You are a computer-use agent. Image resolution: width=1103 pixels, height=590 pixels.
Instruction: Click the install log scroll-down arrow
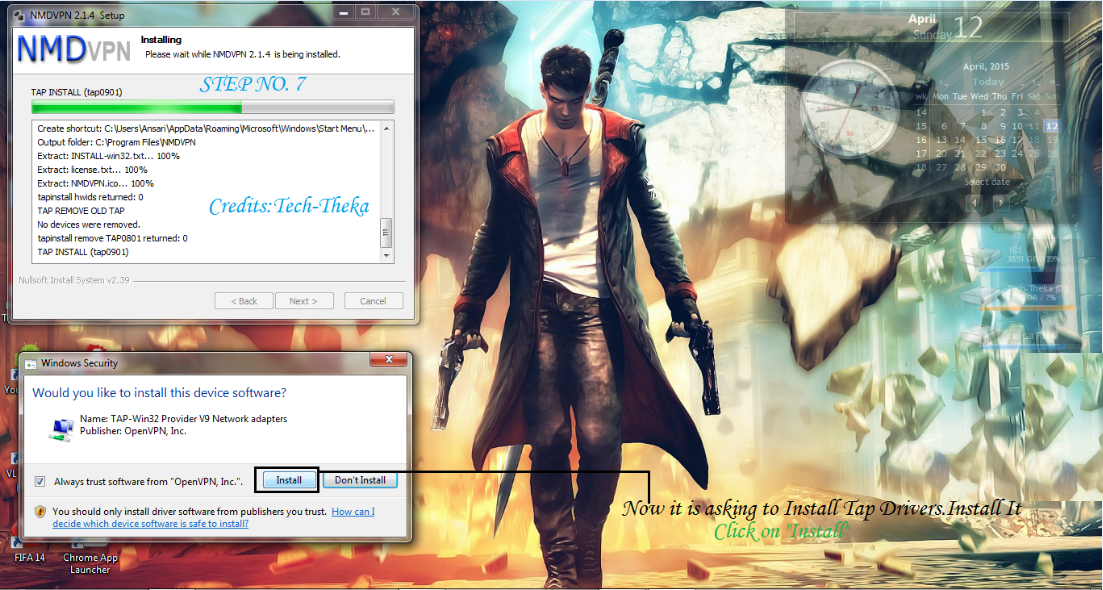click(x=386, y=256)
